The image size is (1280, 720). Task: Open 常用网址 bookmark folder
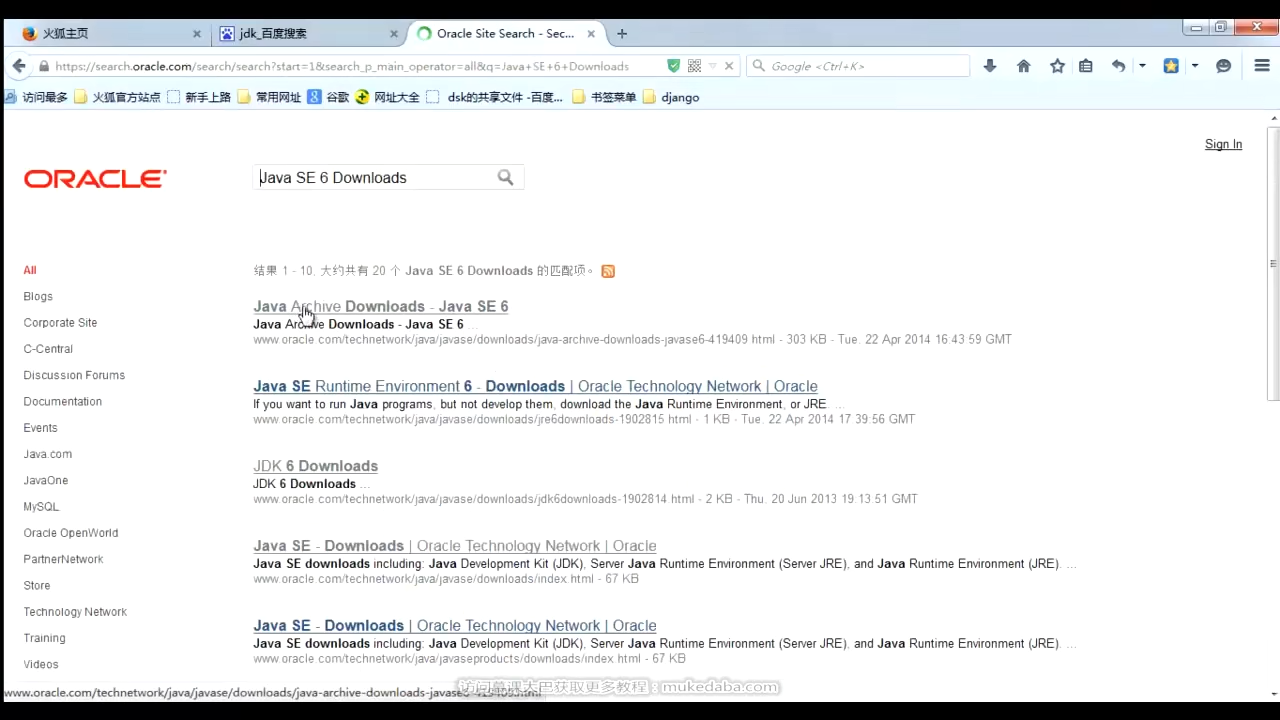tap(269, 97)
